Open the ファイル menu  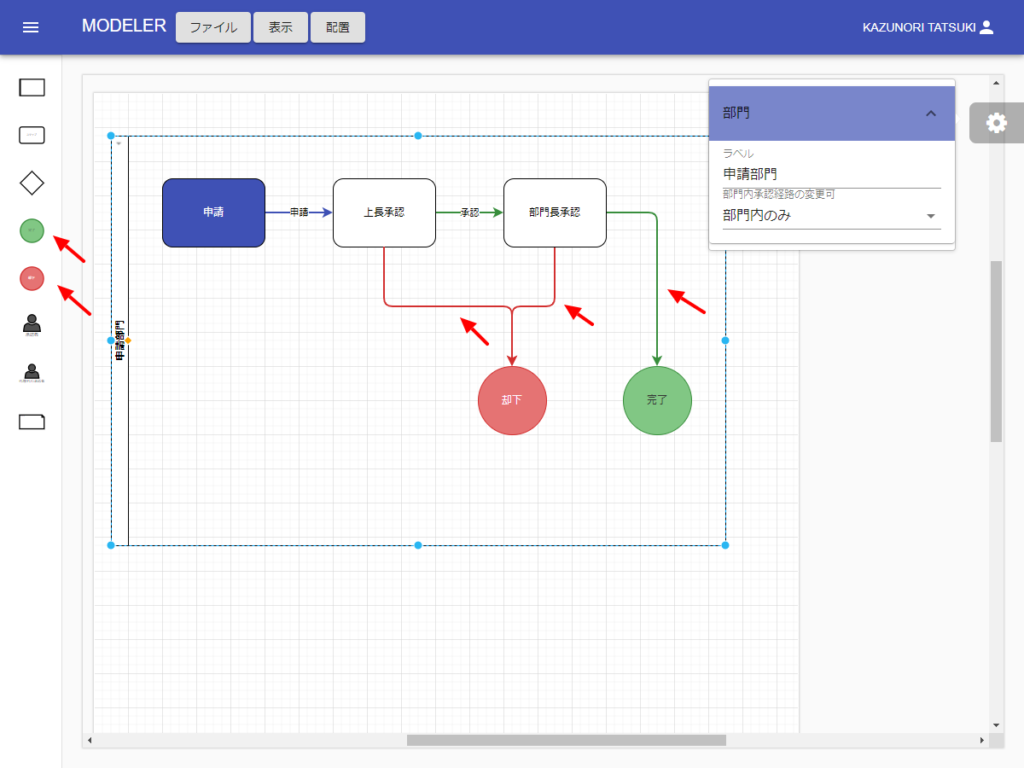(213, 27)
